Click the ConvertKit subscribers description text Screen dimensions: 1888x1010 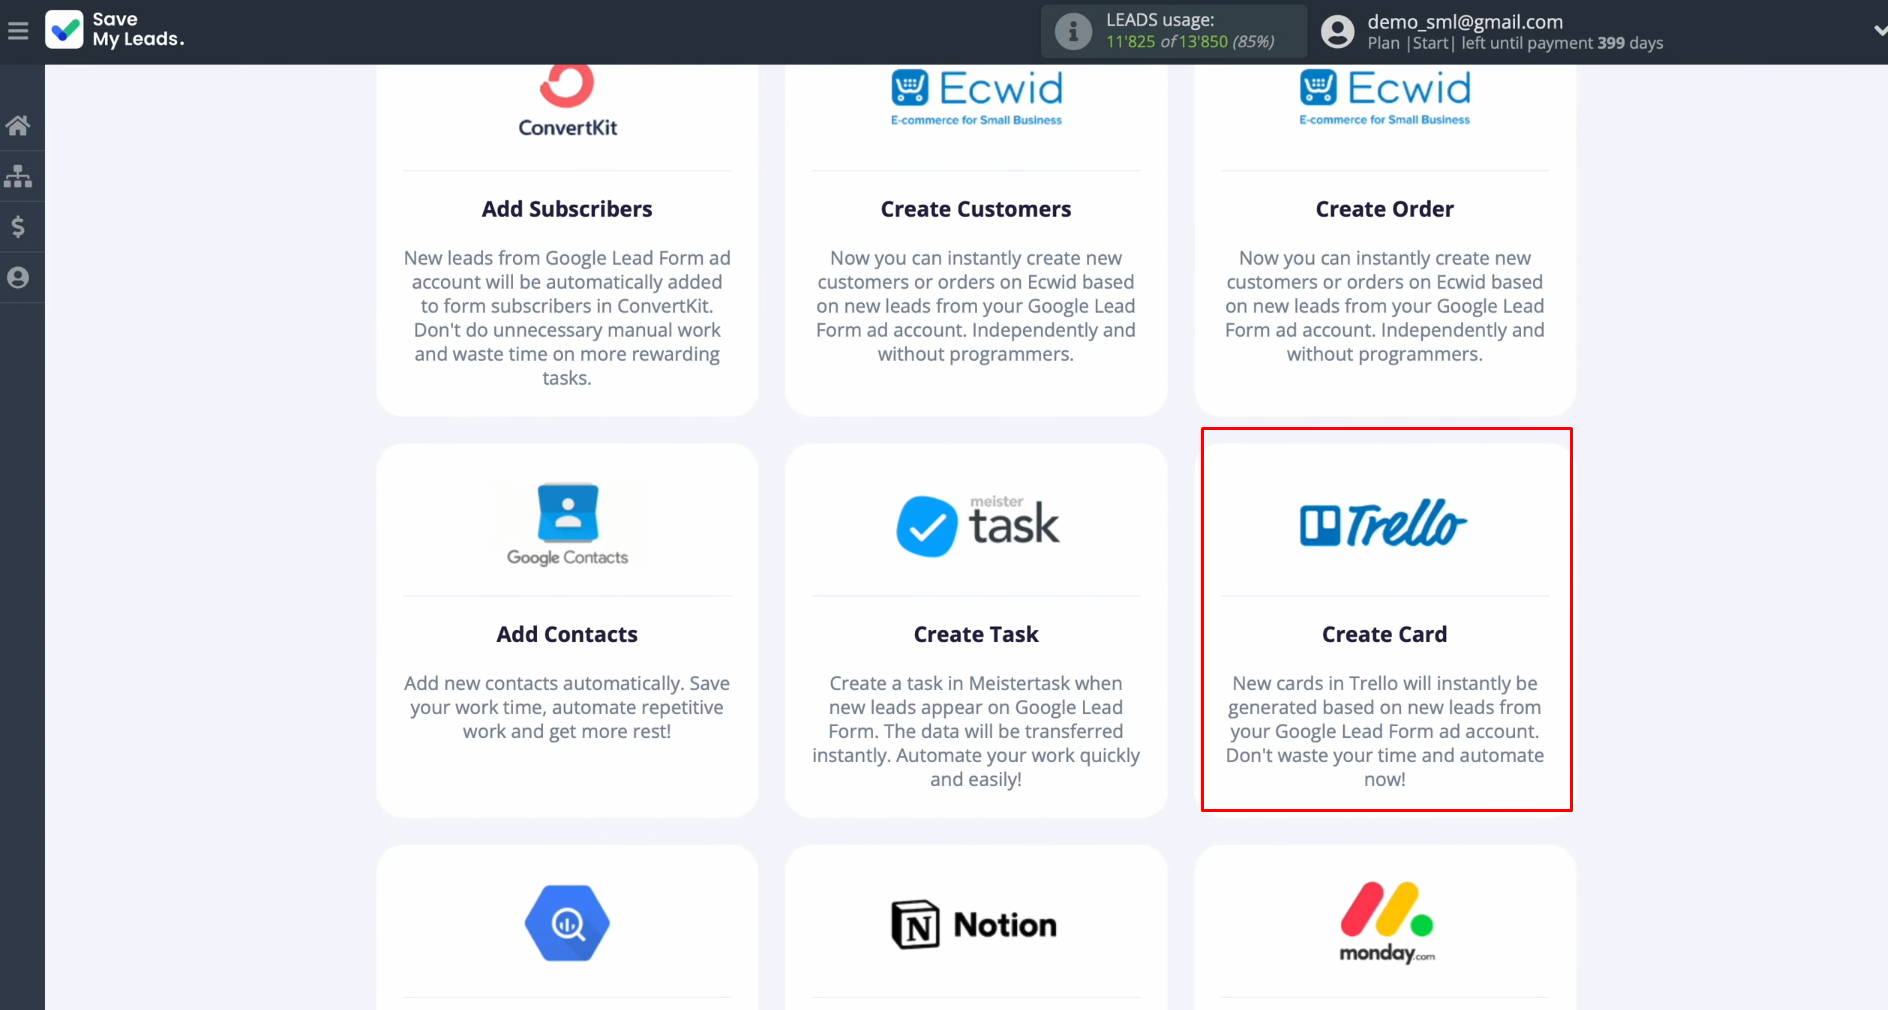(567, 318)
